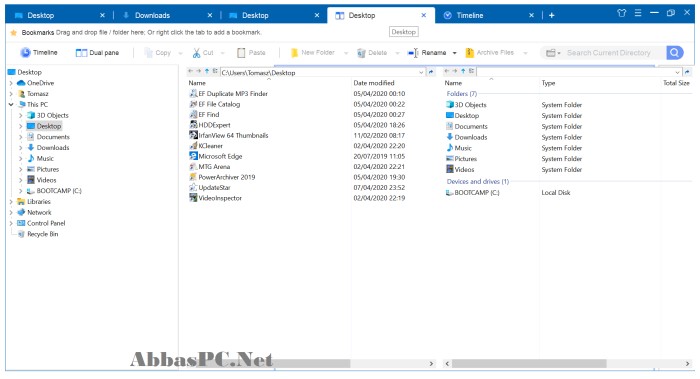Open the hamburger menu in title bar

coord(638,13)
